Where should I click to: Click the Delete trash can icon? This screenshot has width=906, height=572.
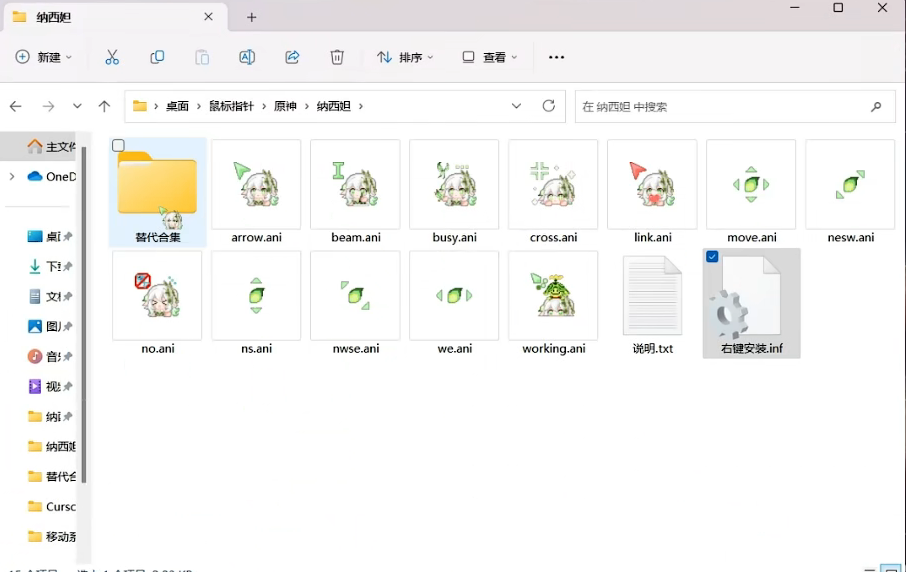337,58
